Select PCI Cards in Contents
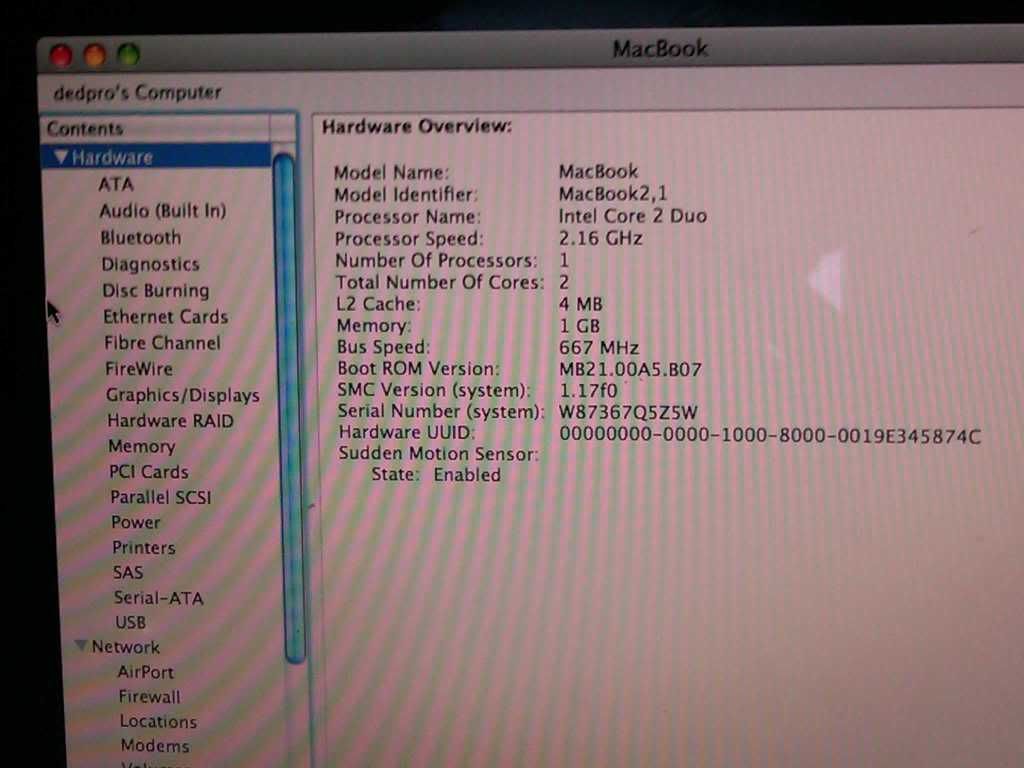This screenshot has height=768, width=1024. pos(148,472)
